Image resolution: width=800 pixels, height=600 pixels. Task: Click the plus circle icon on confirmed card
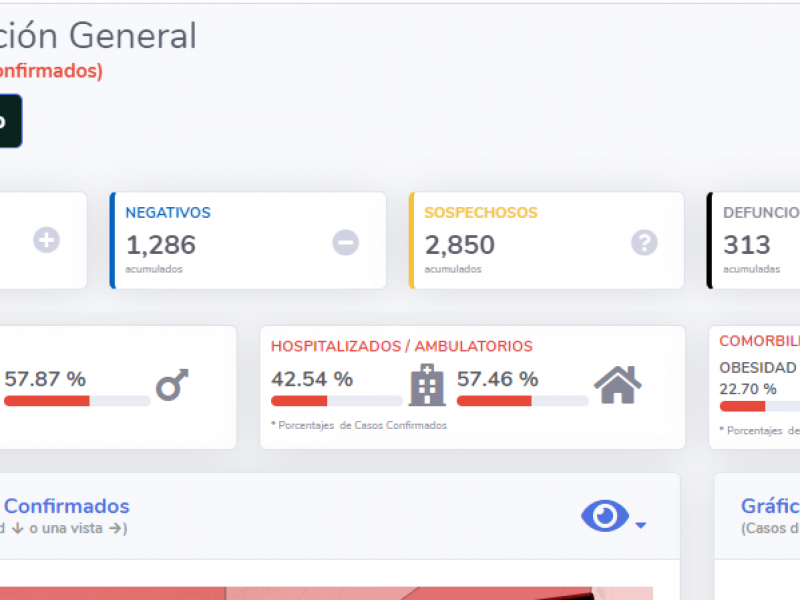[x=46, y=240]
